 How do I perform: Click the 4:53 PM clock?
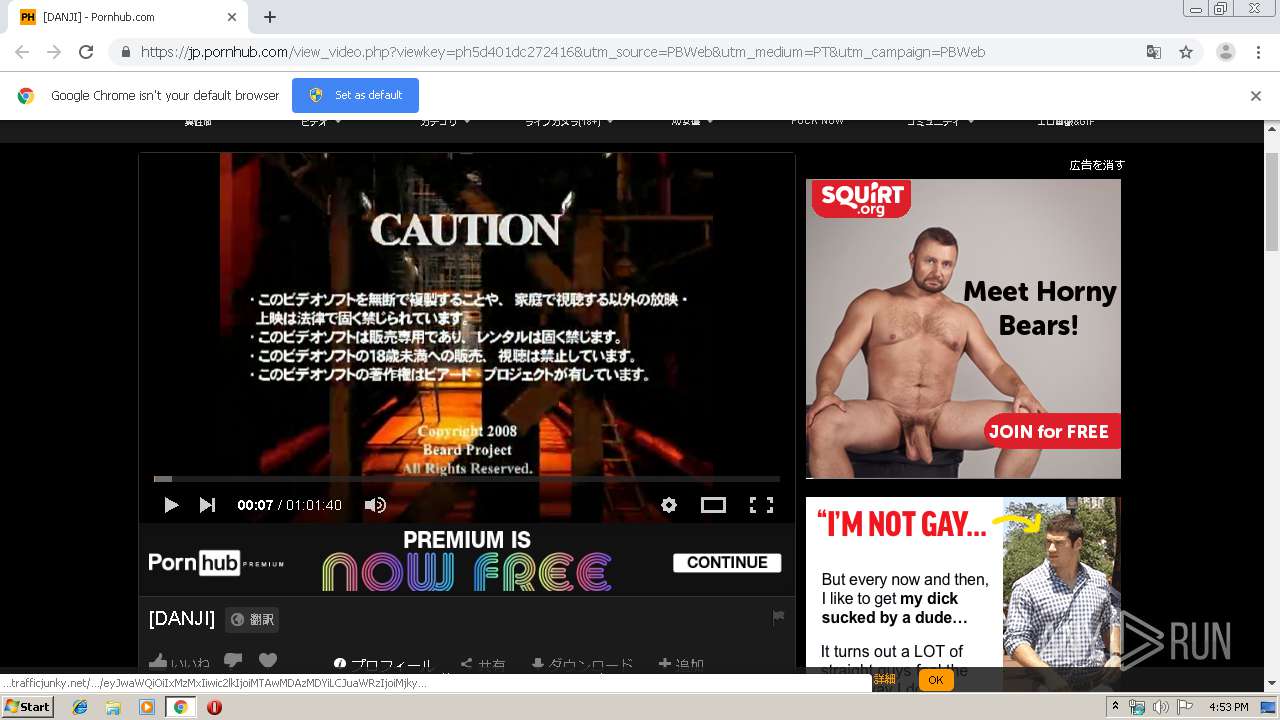point(1228,707)
